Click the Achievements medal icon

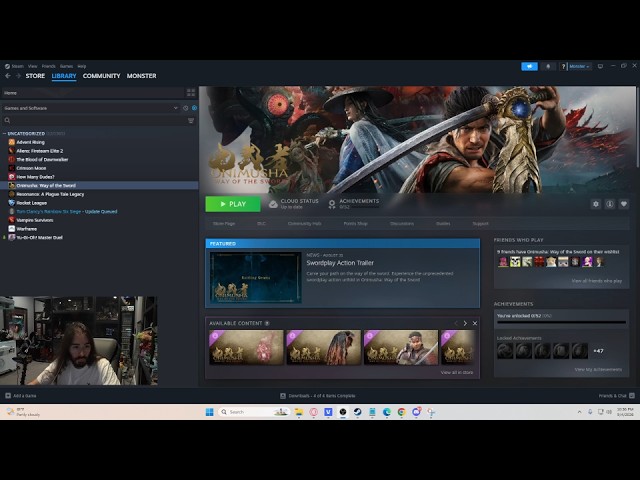(332, 204)
